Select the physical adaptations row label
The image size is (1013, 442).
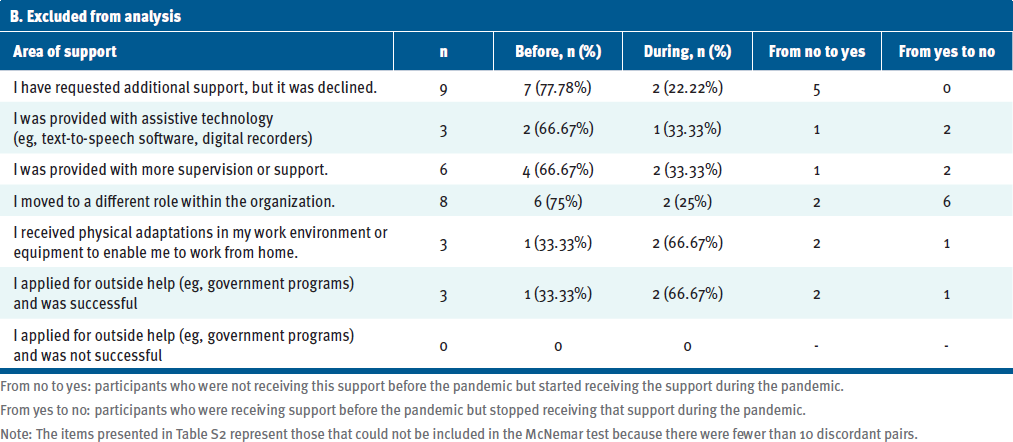click(x=200, y=242)
